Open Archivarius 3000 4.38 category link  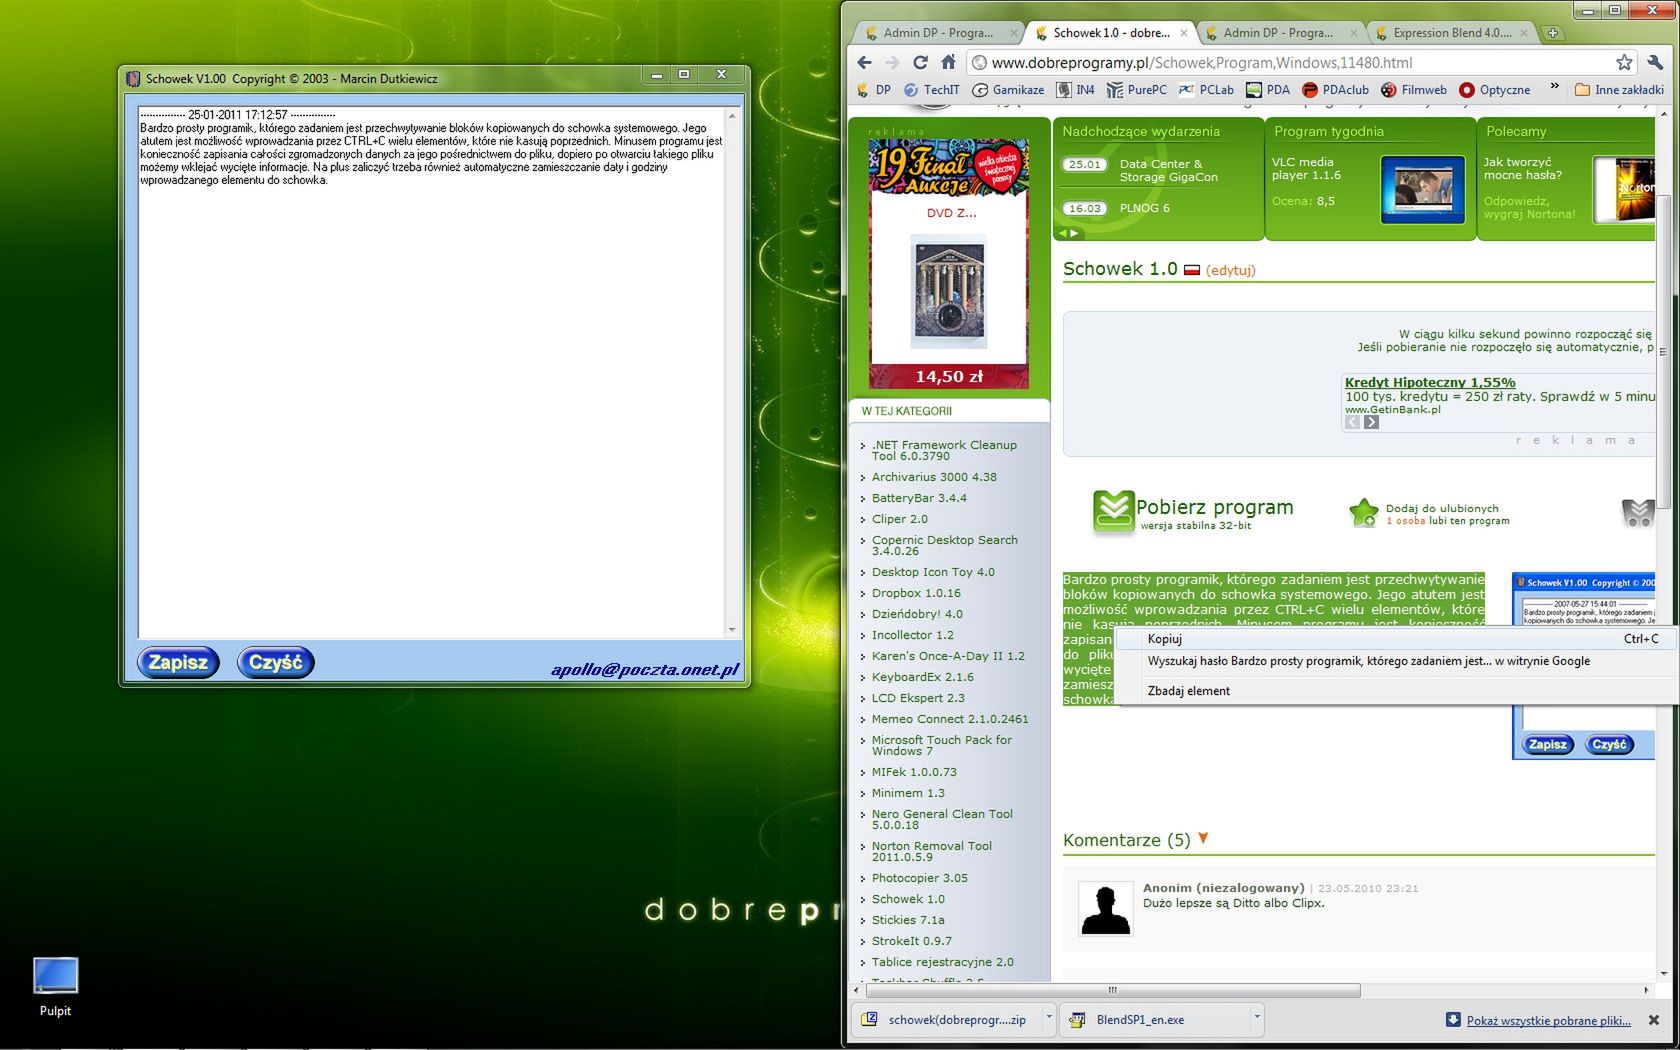[x=934, y=477]
